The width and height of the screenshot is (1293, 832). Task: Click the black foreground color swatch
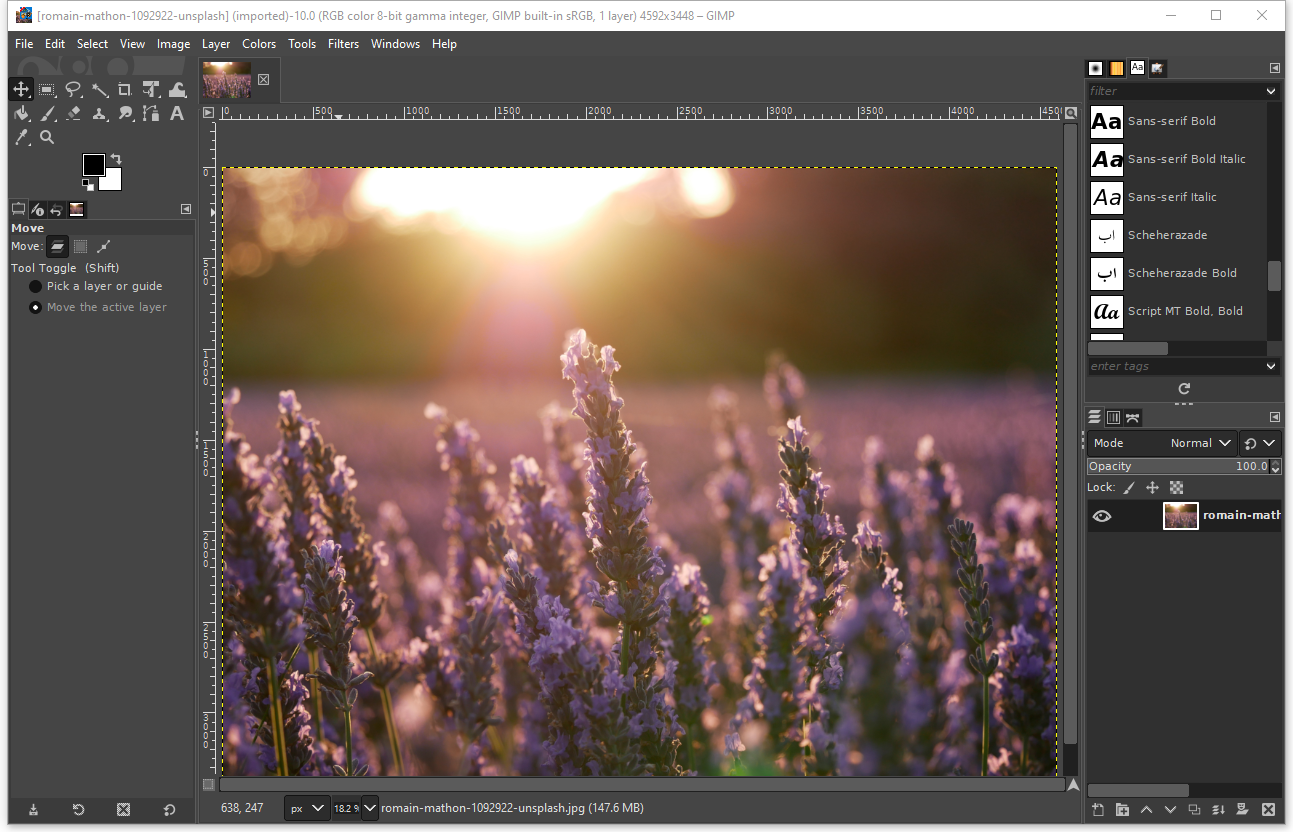[93, 165]
